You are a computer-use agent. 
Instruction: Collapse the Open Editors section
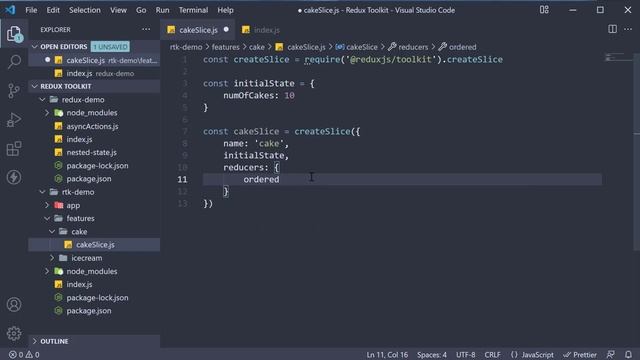[35, 47]
